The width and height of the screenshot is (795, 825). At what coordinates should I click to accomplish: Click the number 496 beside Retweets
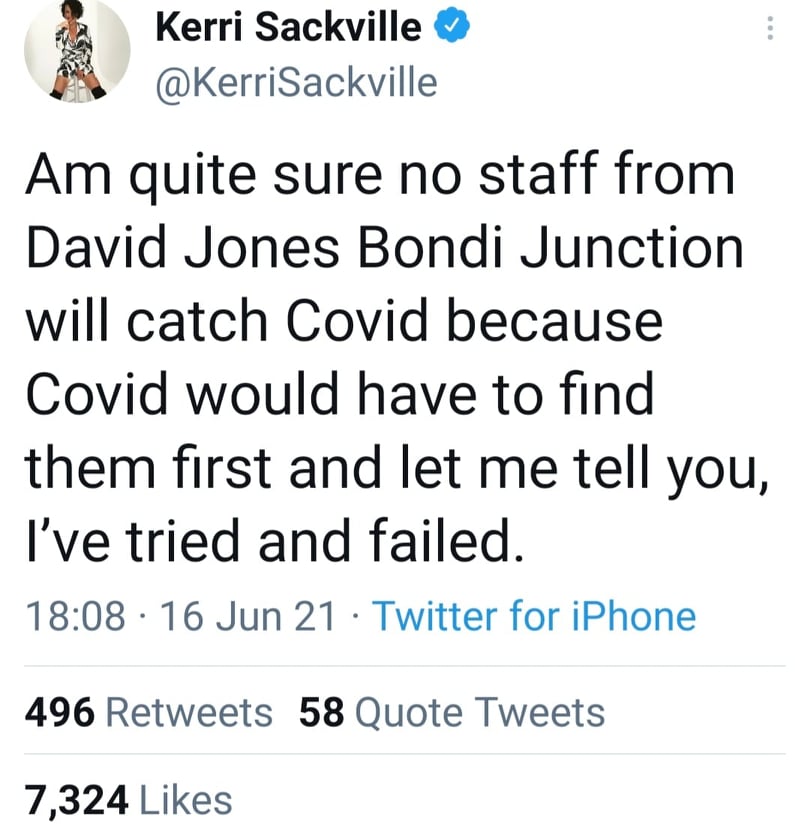click(x=59, y=712)
